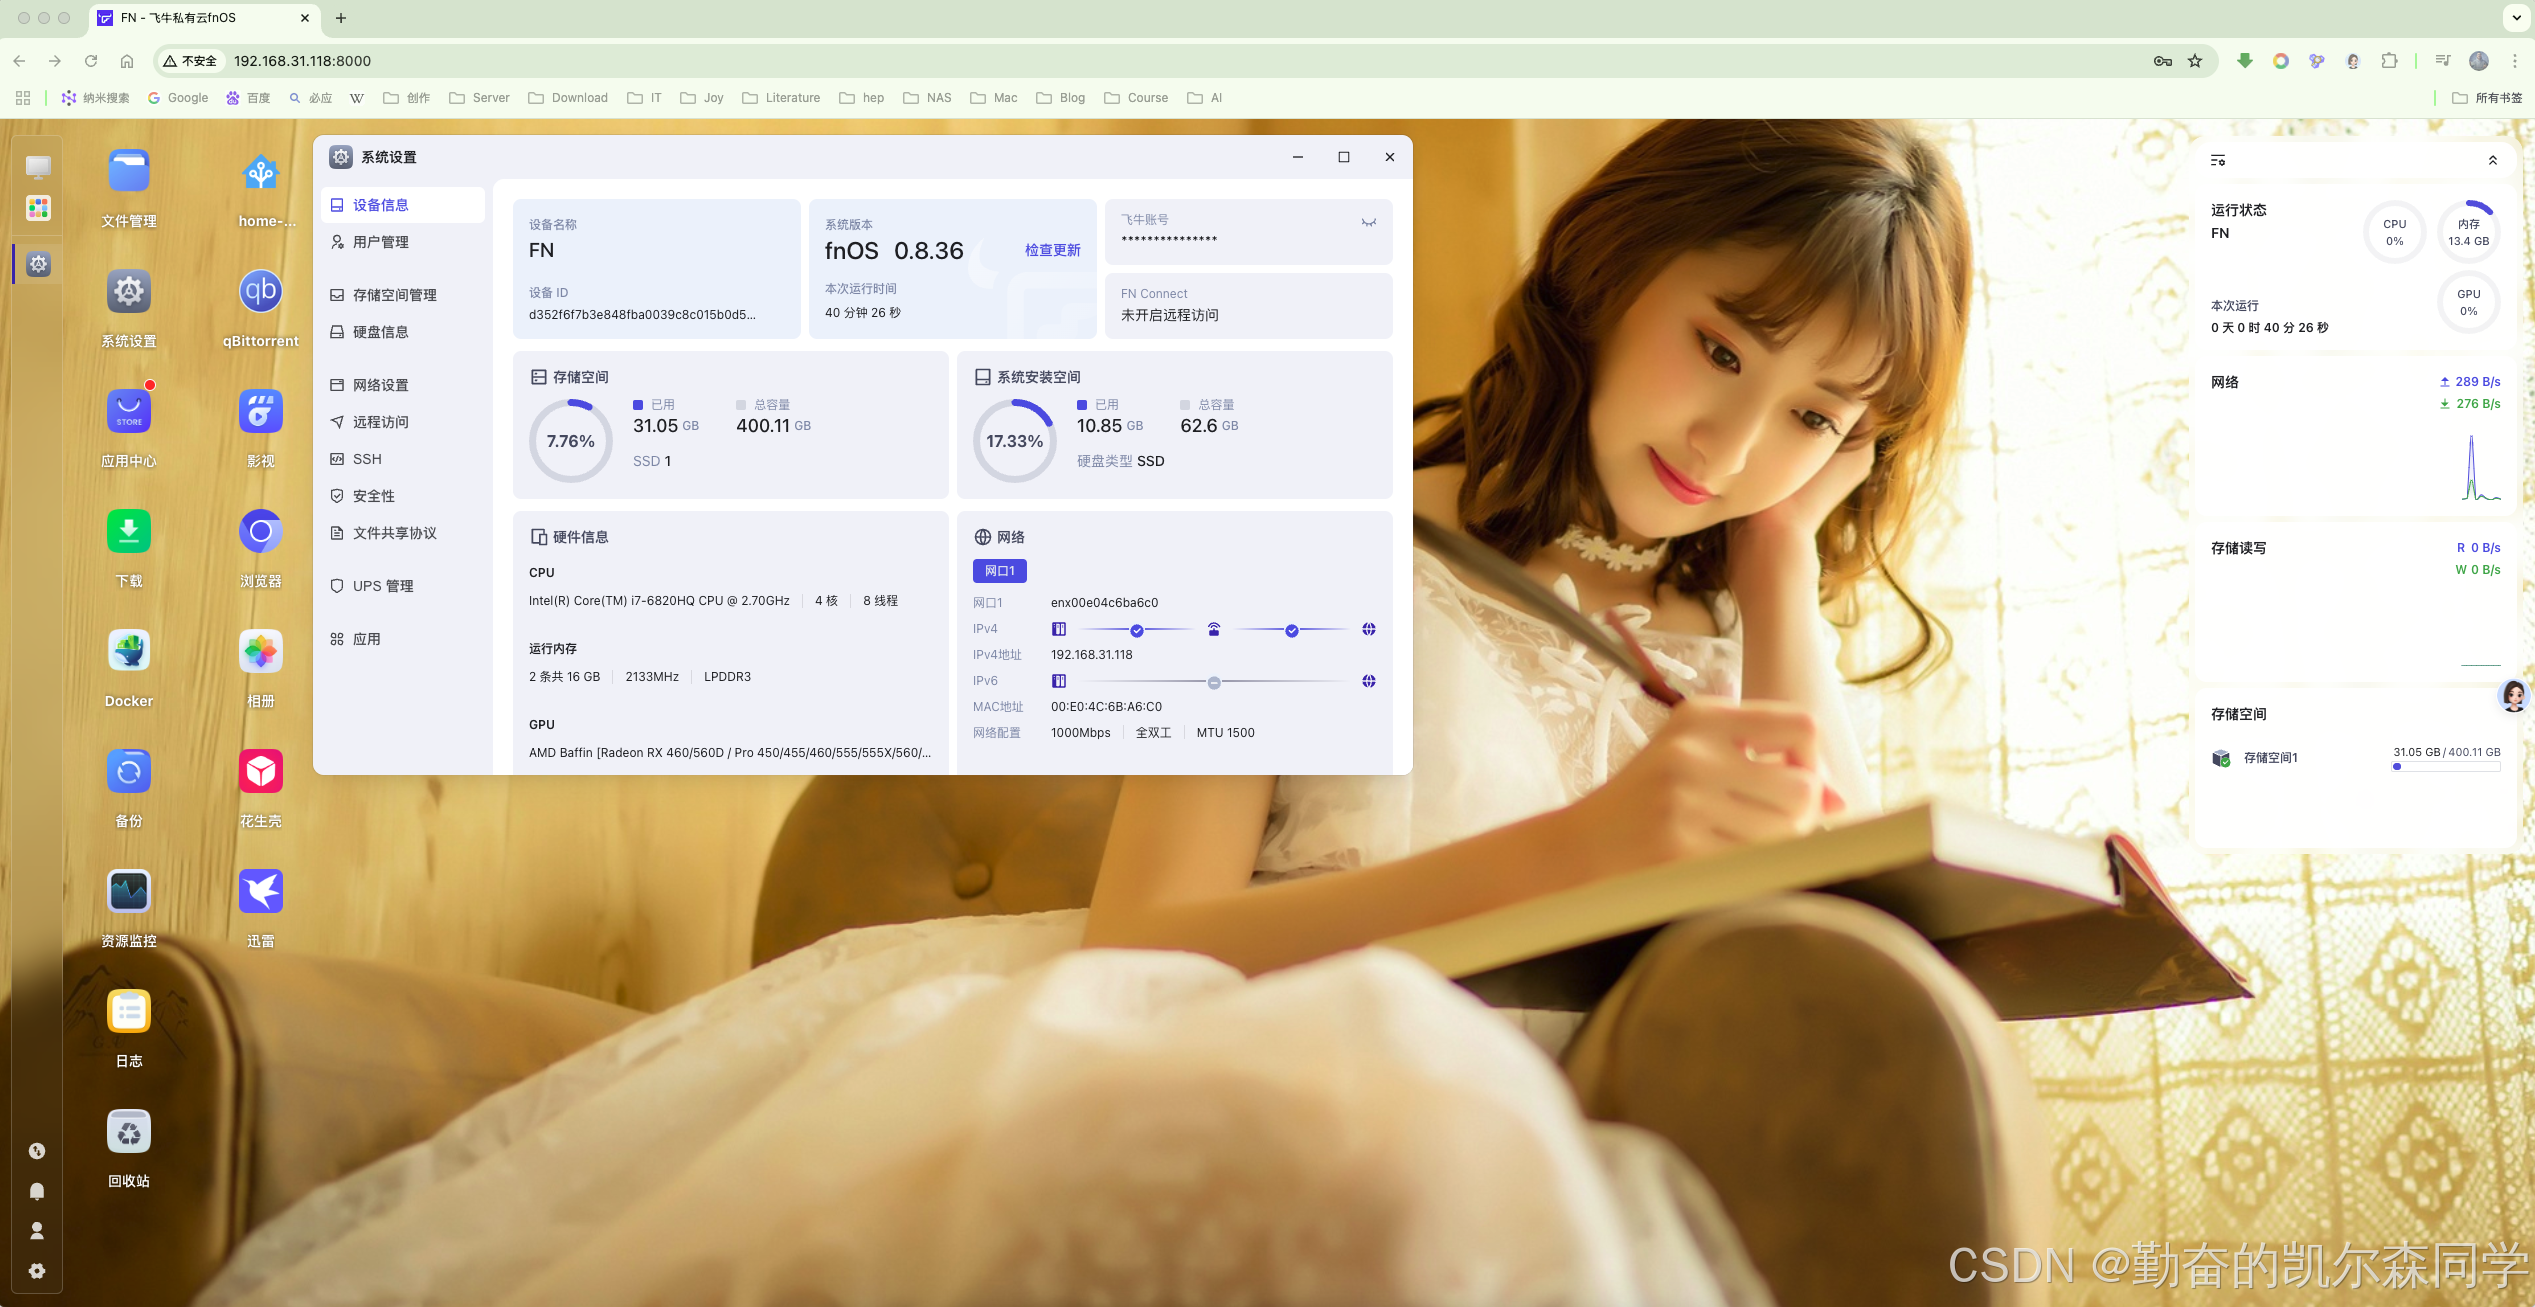Reveal the hidden 飞牛账号 with eye icon
The height and width of the screenshot is (1307, 2535).
tap(1368, 222)
